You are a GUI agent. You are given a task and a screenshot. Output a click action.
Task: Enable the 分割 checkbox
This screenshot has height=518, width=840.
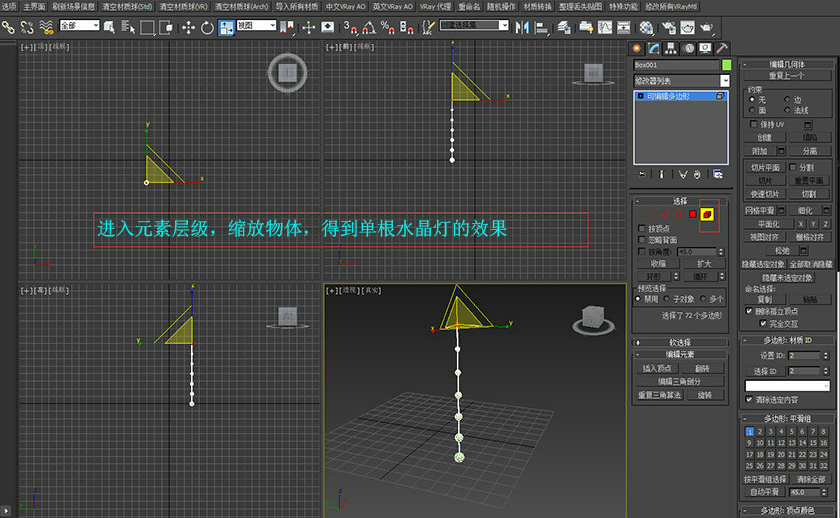(x=793, y=167)
